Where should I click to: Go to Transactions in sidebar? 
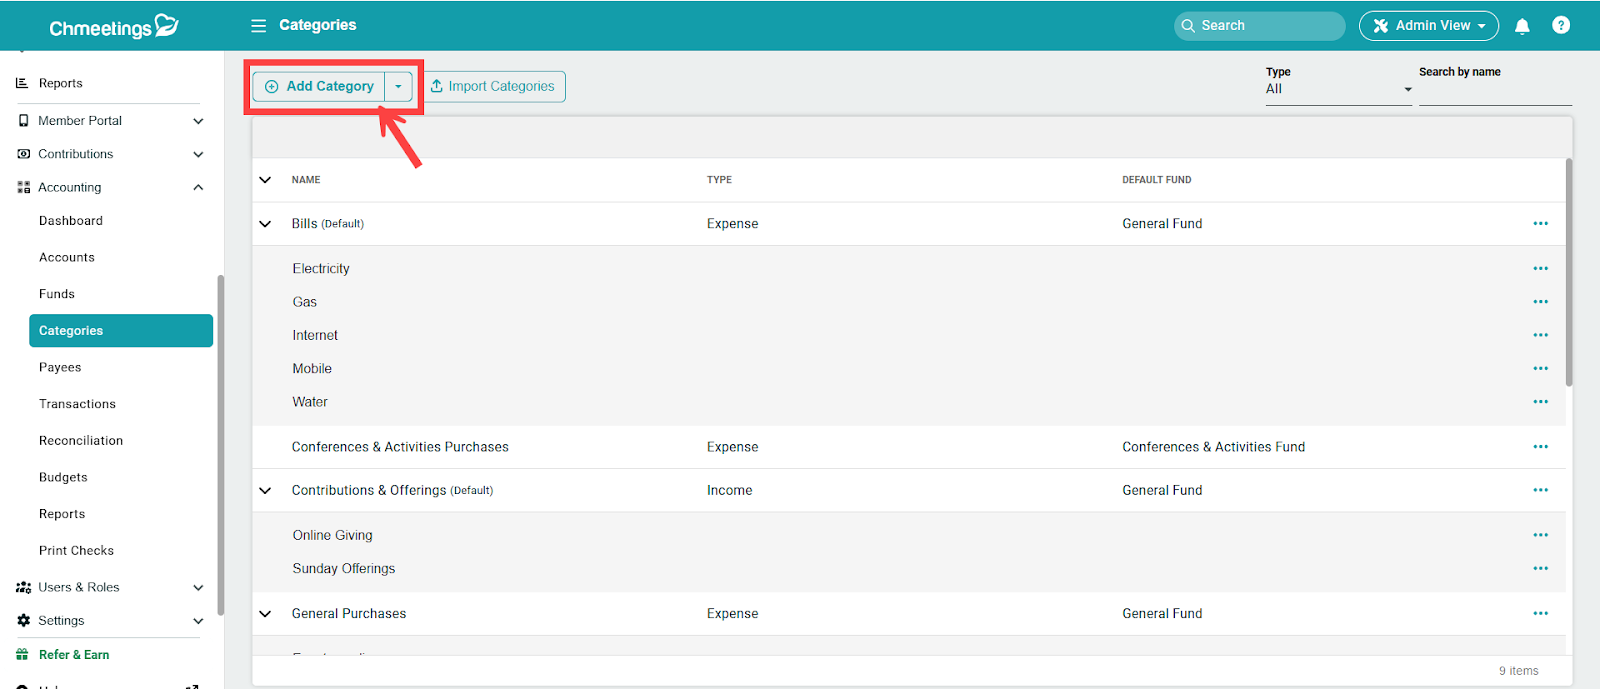tap(77, 404)
